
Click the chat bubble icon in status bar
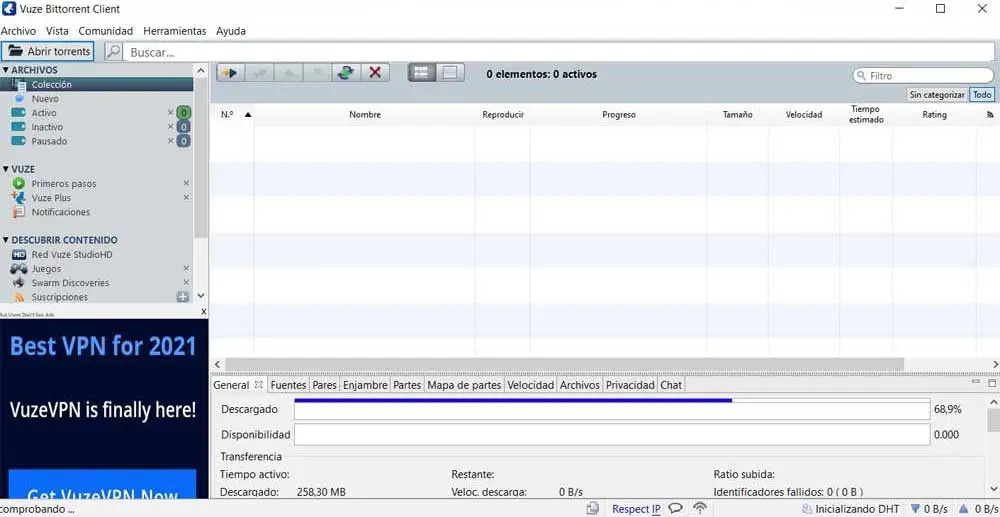pos(675,509)
